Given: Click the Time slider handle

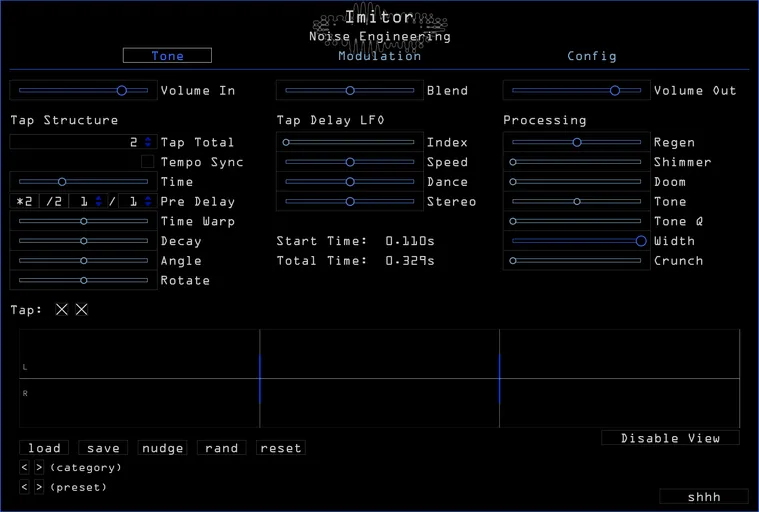Looking at the screenshot, I should point(62,182).
